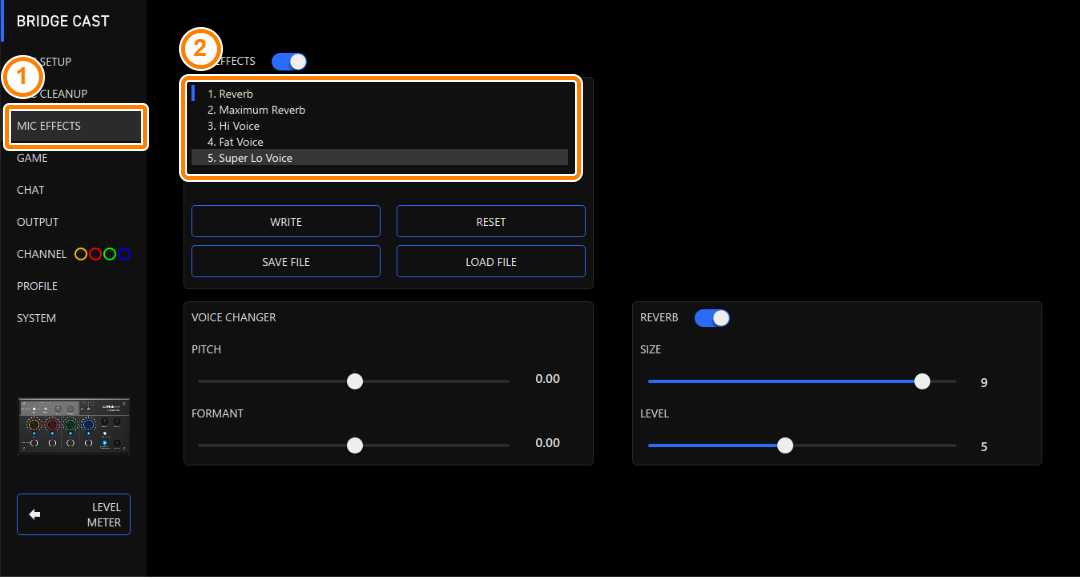The height and width of the screenshot is (580, 1082).
Task: Click the FORMANT slider handle
Action: point(355,446)
